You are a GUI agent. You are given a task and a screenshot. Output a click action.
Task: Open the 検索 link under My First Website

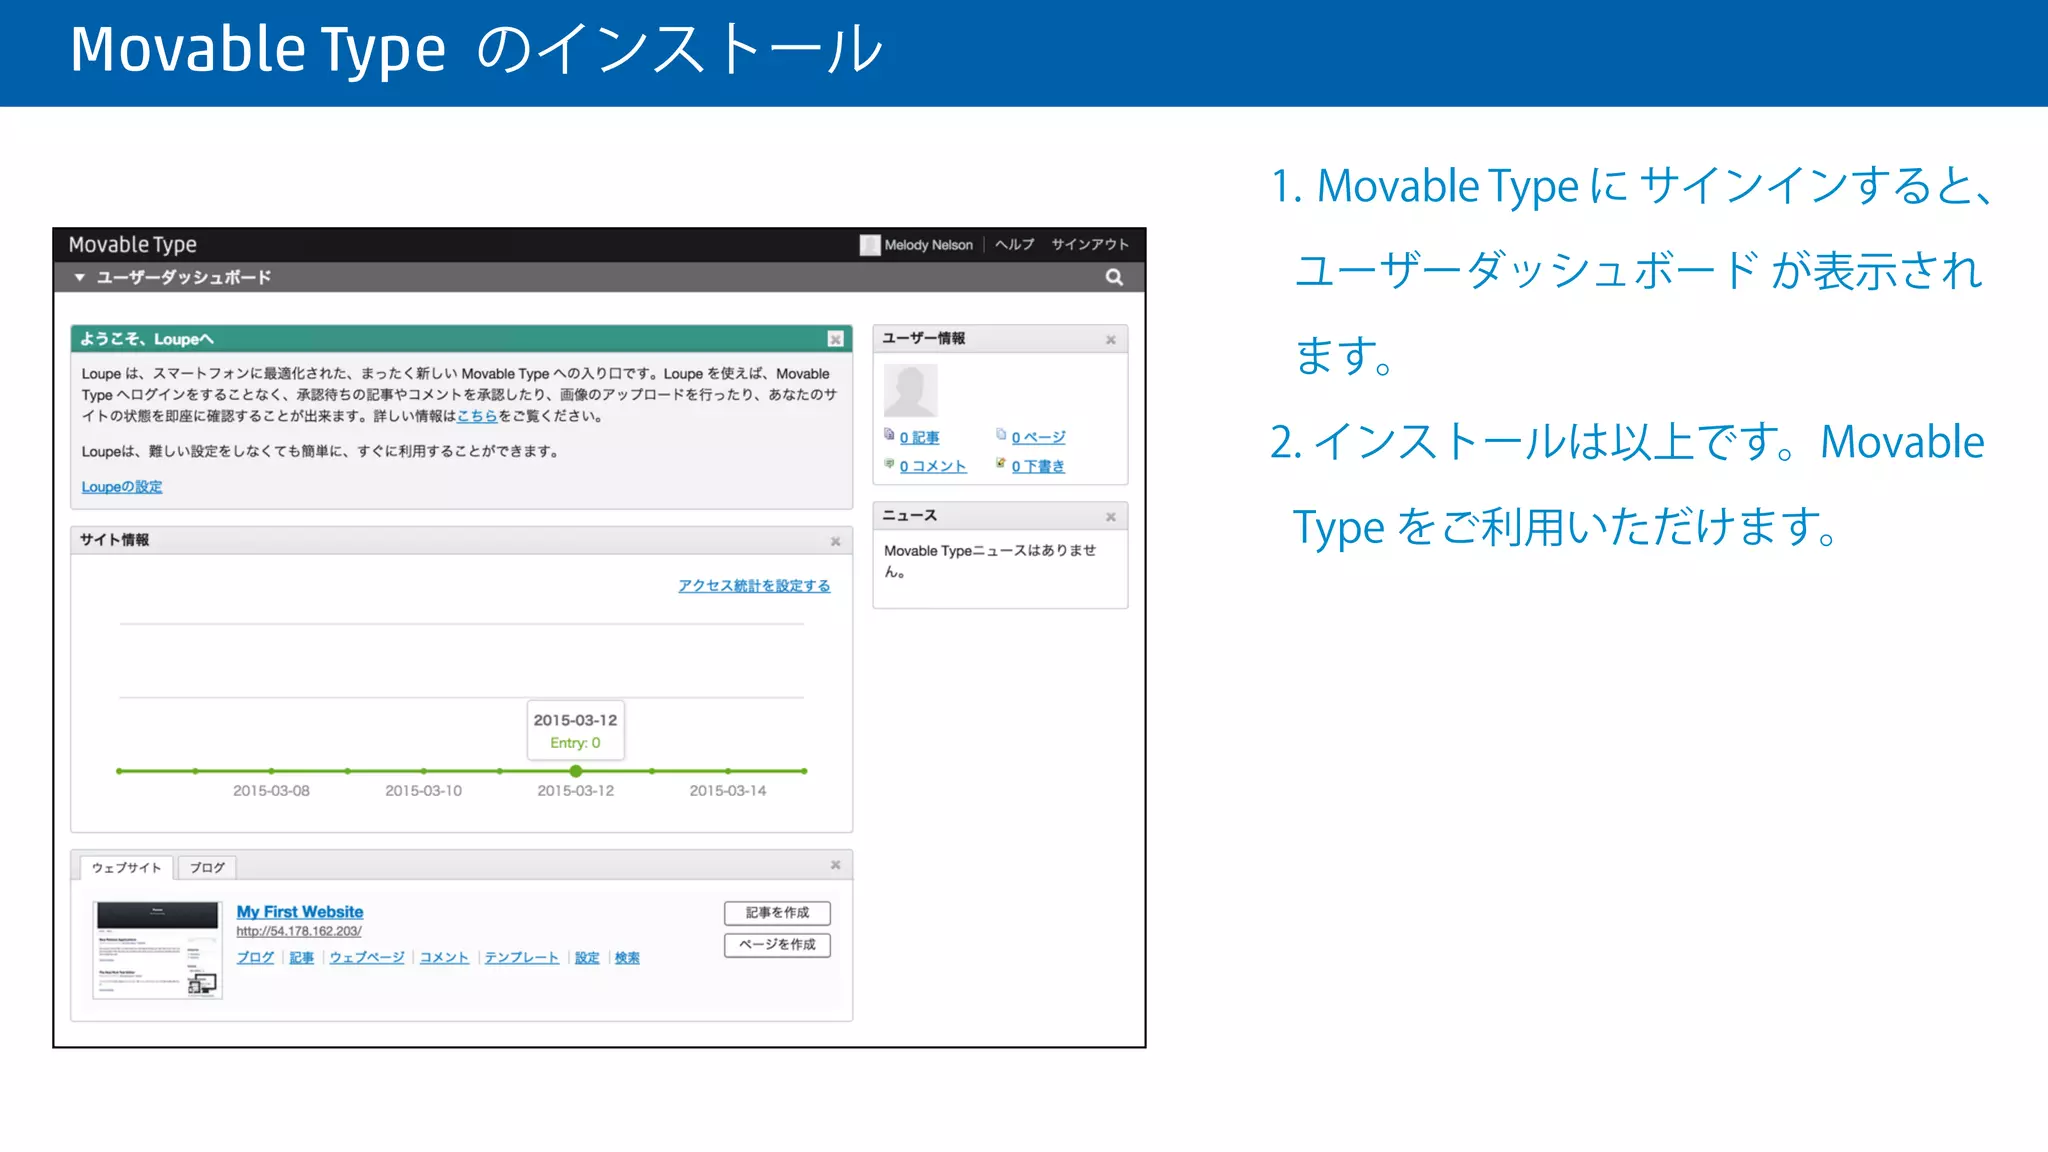coord(627,958)
